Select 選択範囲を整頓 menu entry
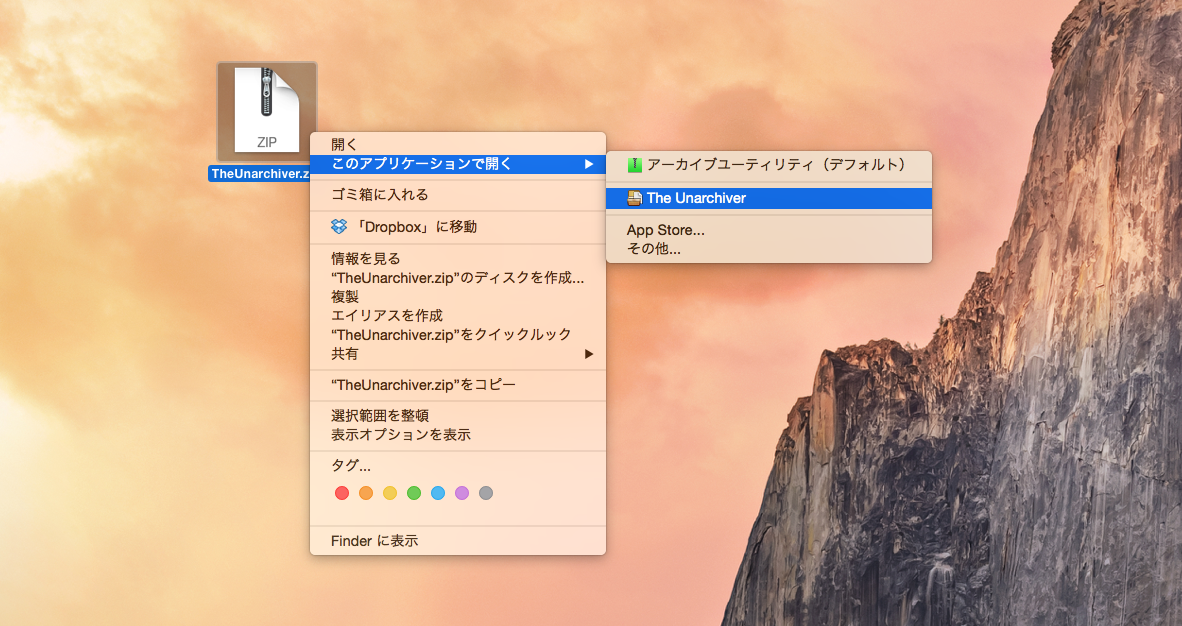 coord(458,416)
